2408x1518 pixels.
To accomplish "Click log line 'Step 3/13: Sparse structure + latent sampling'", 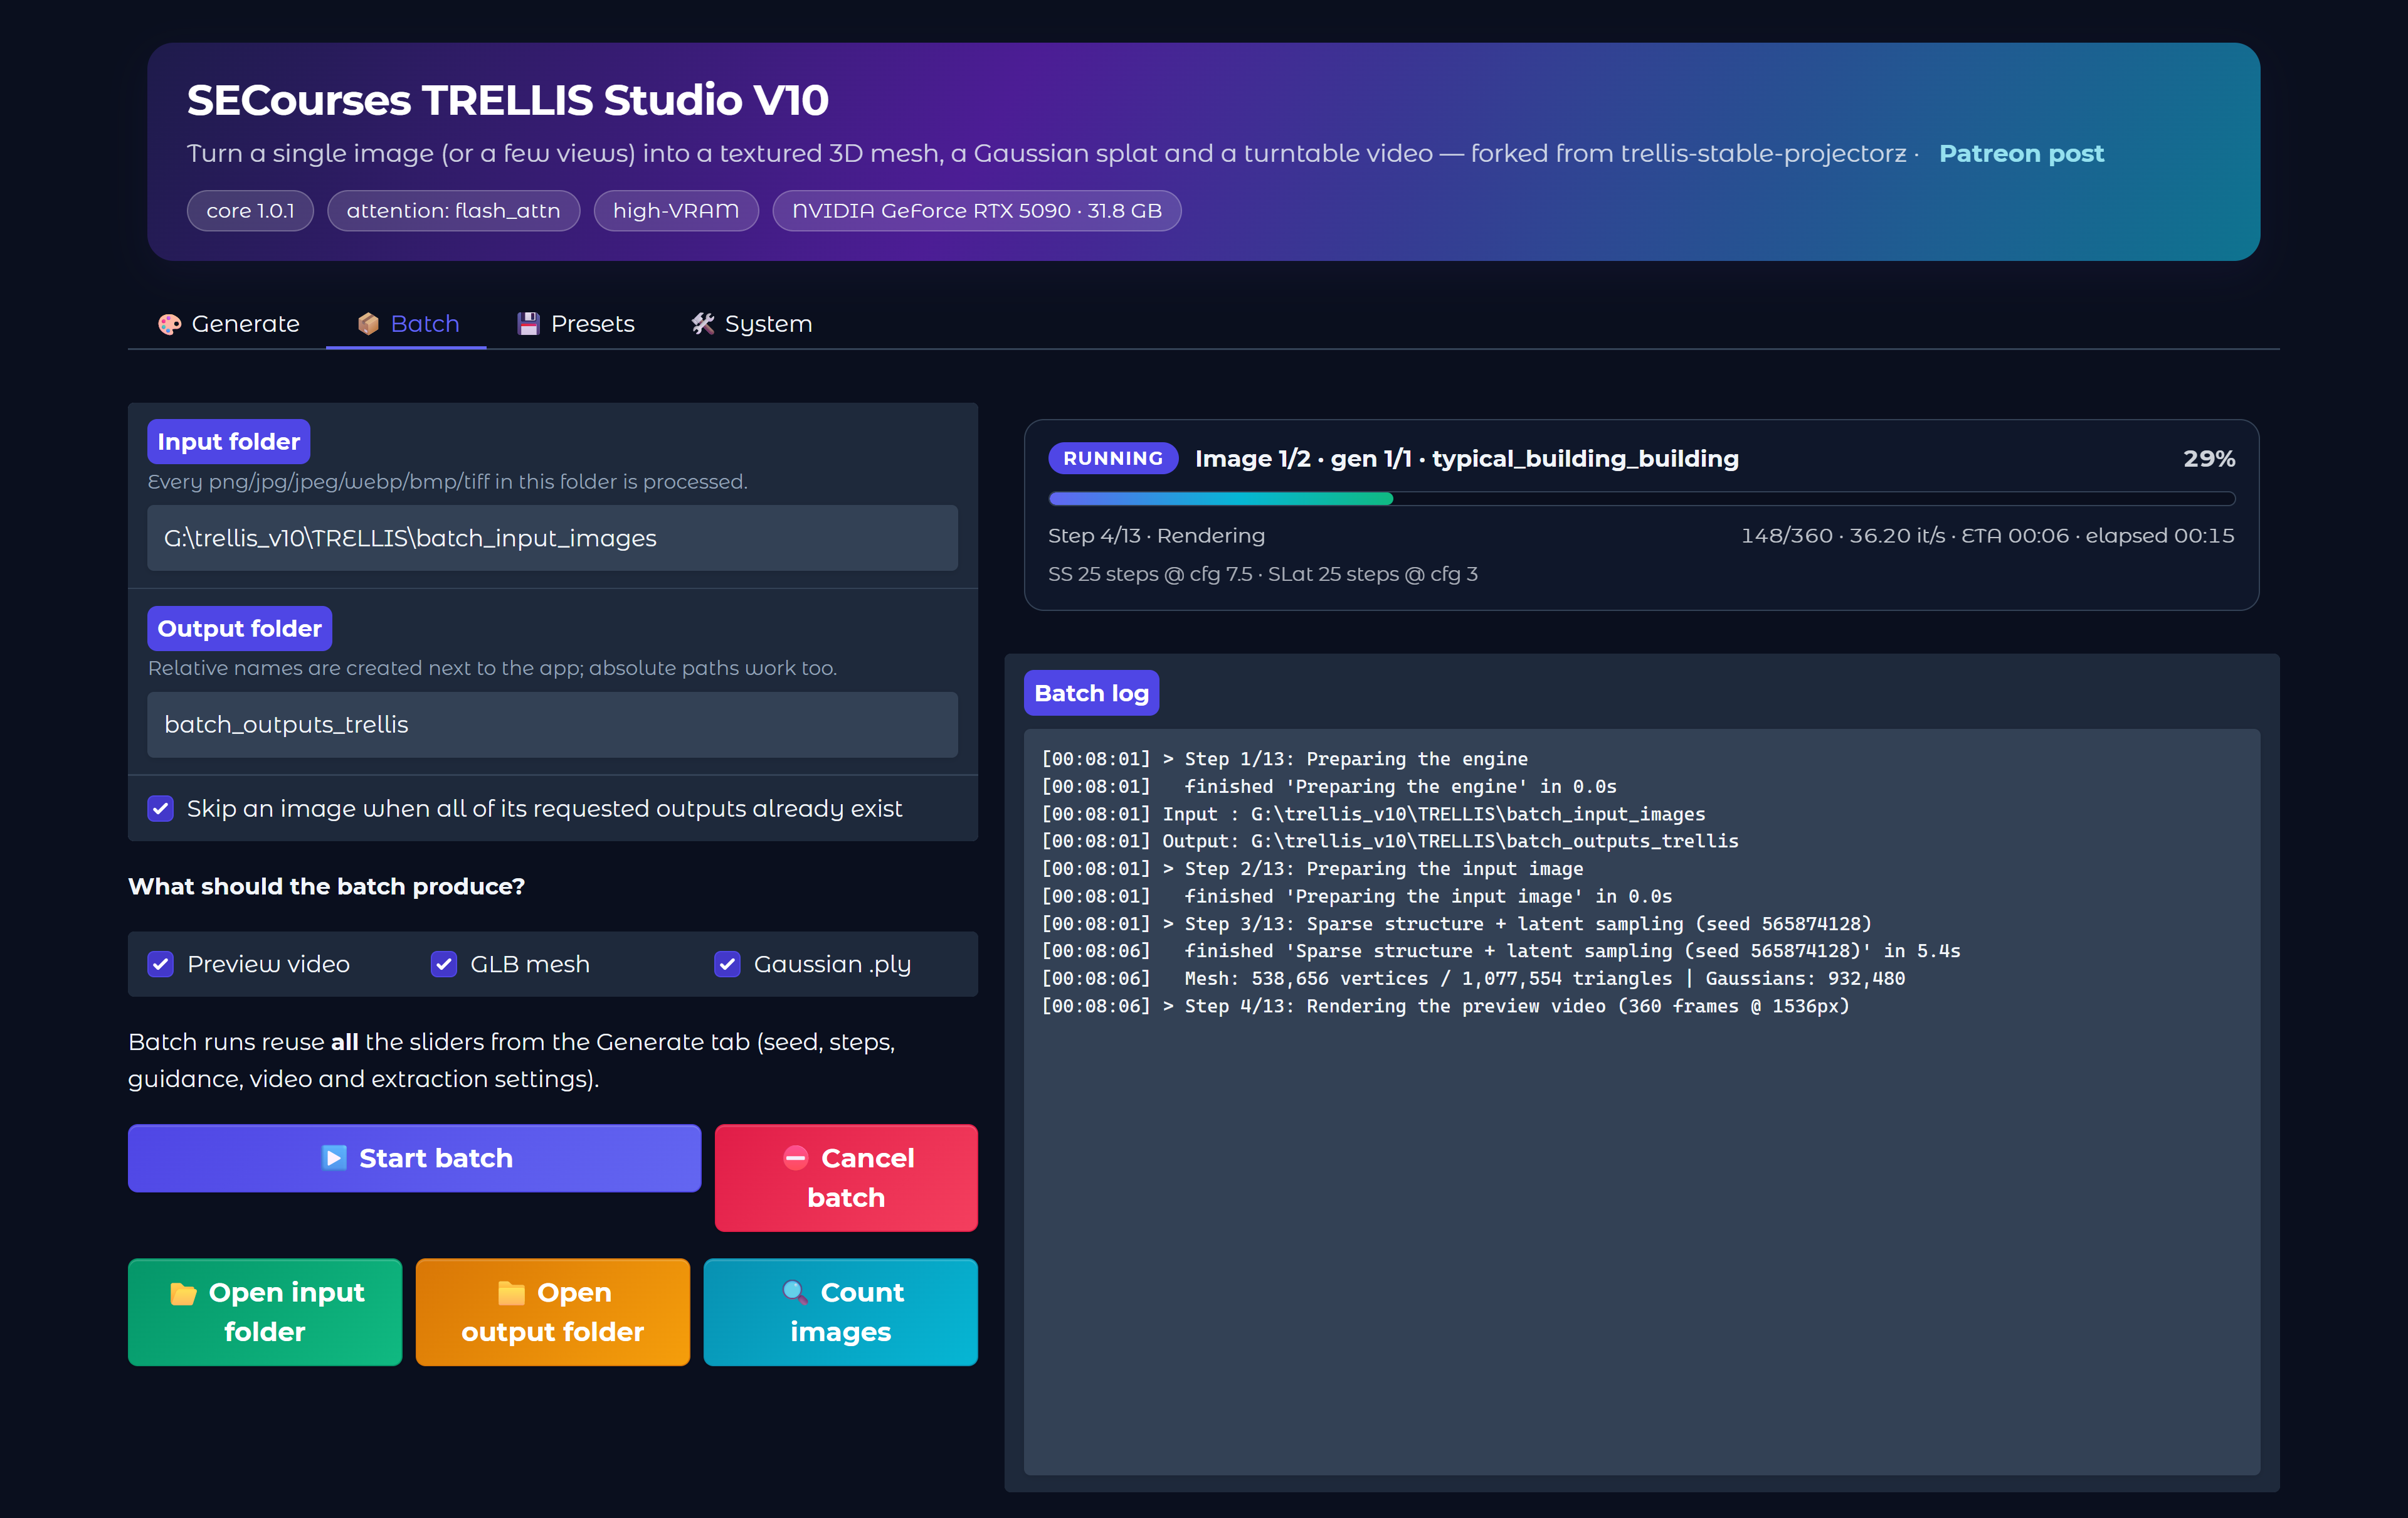I will (x=1456, y=924).
